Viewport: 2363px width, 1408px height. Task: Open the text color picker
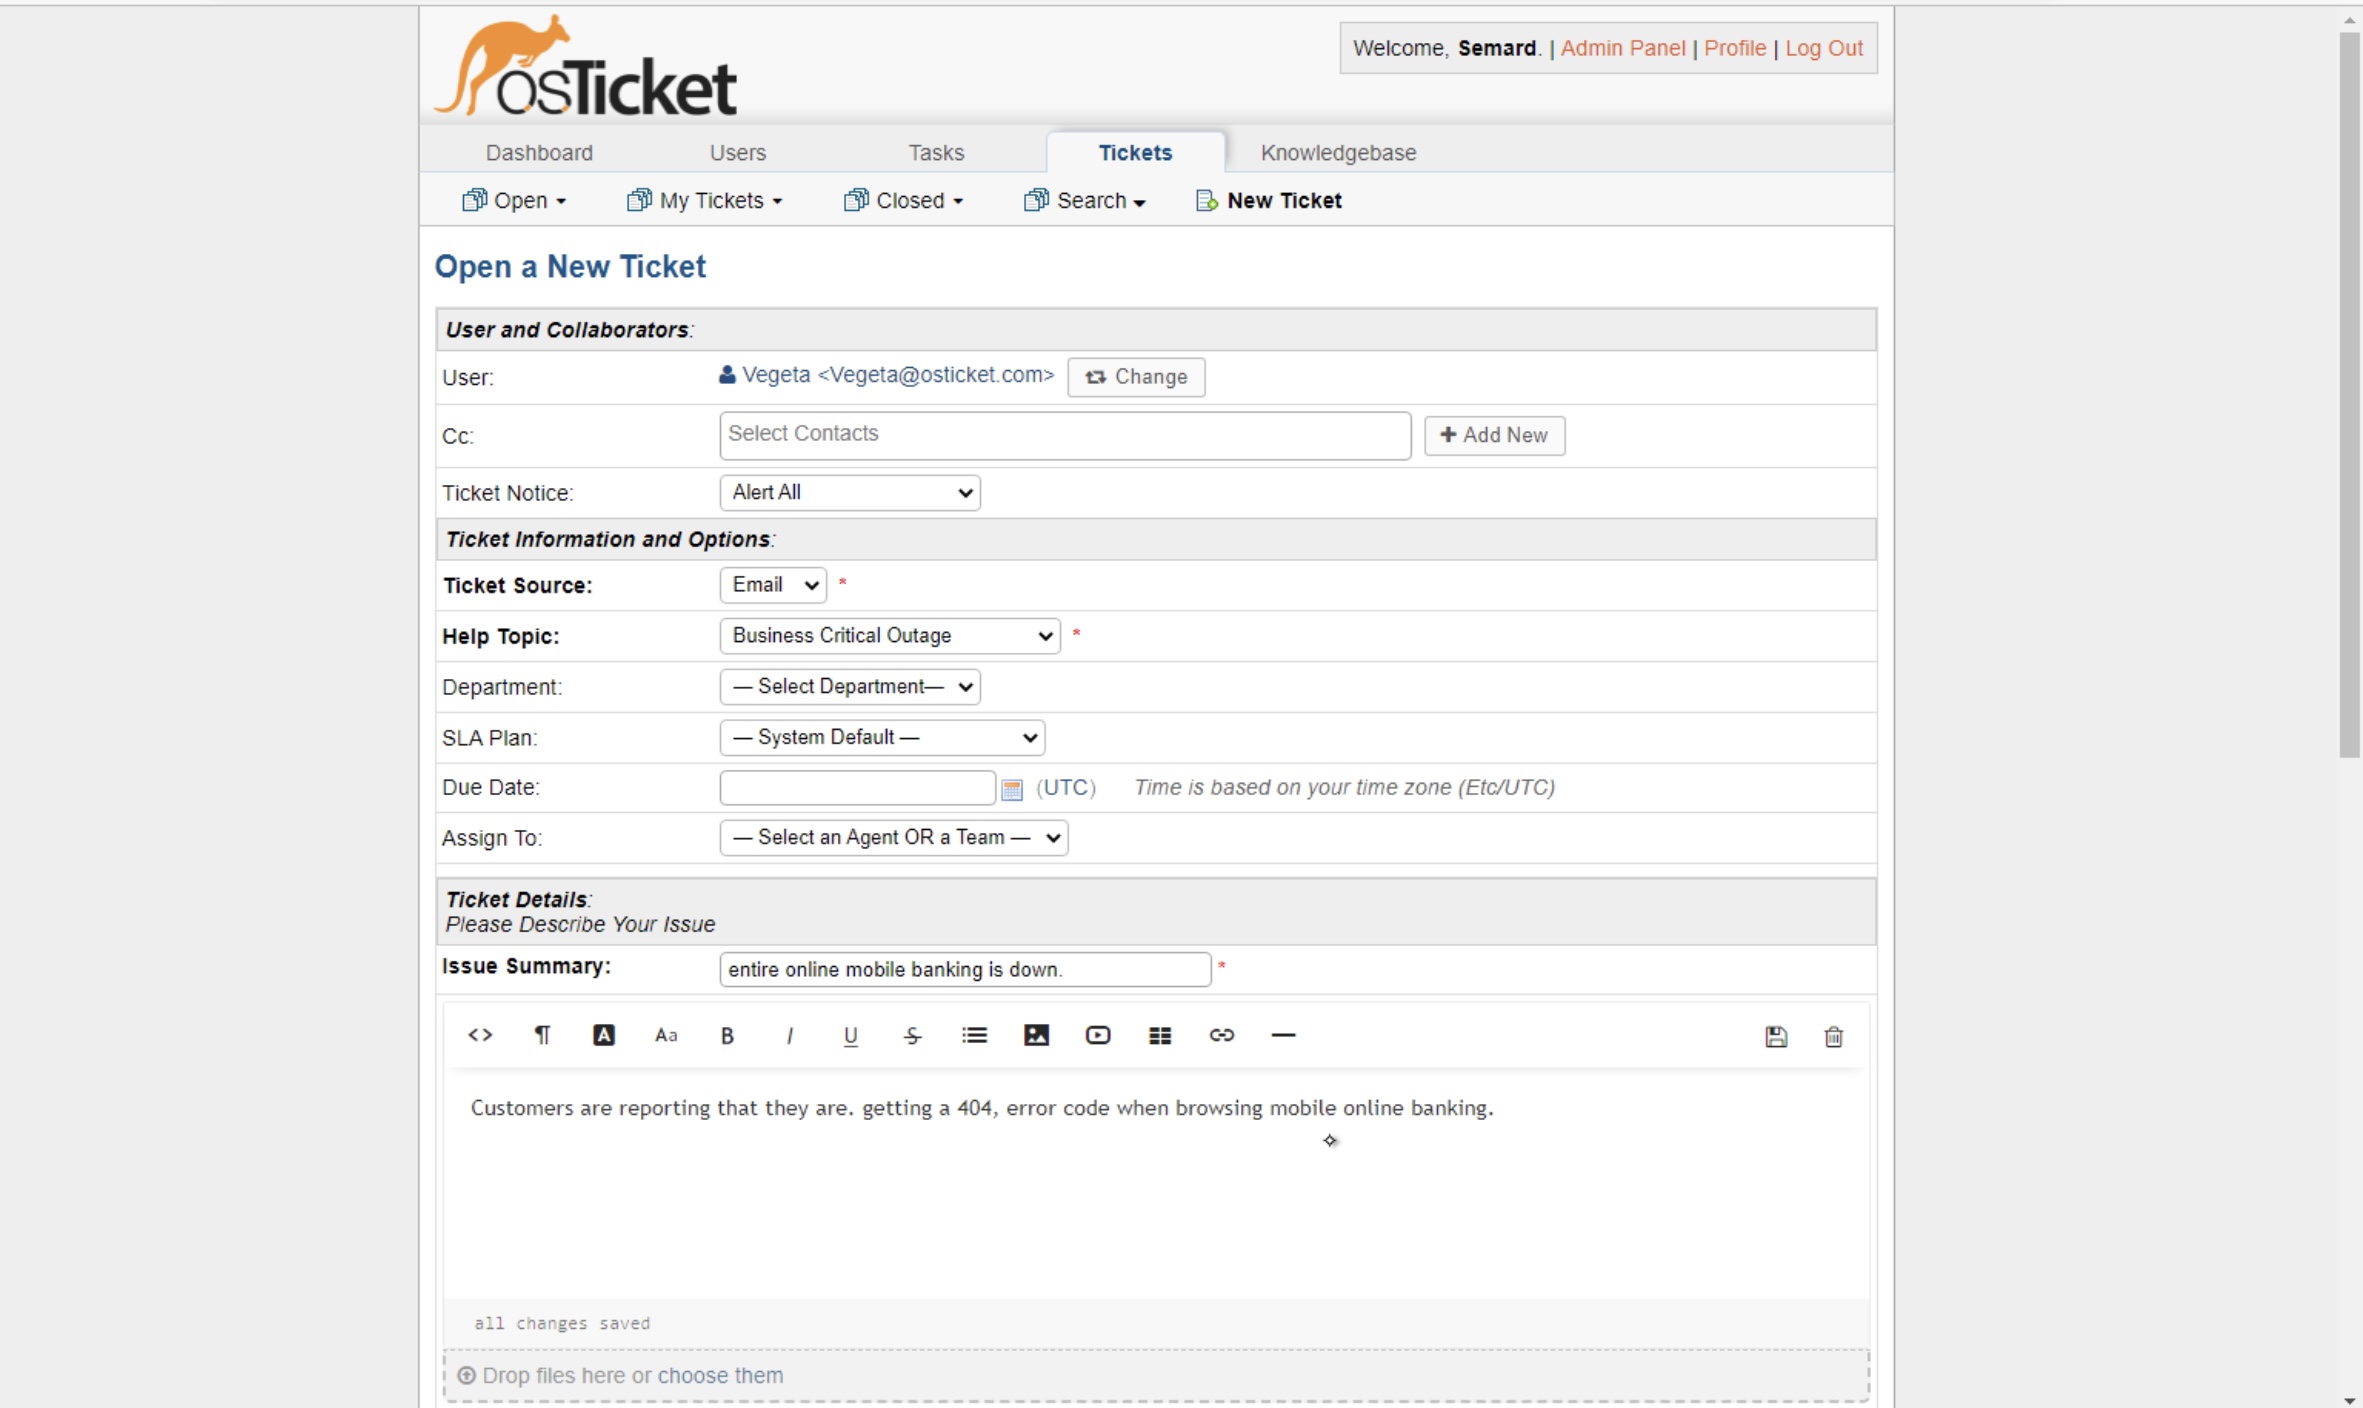pyautogui.click(x=603, y=1035)
